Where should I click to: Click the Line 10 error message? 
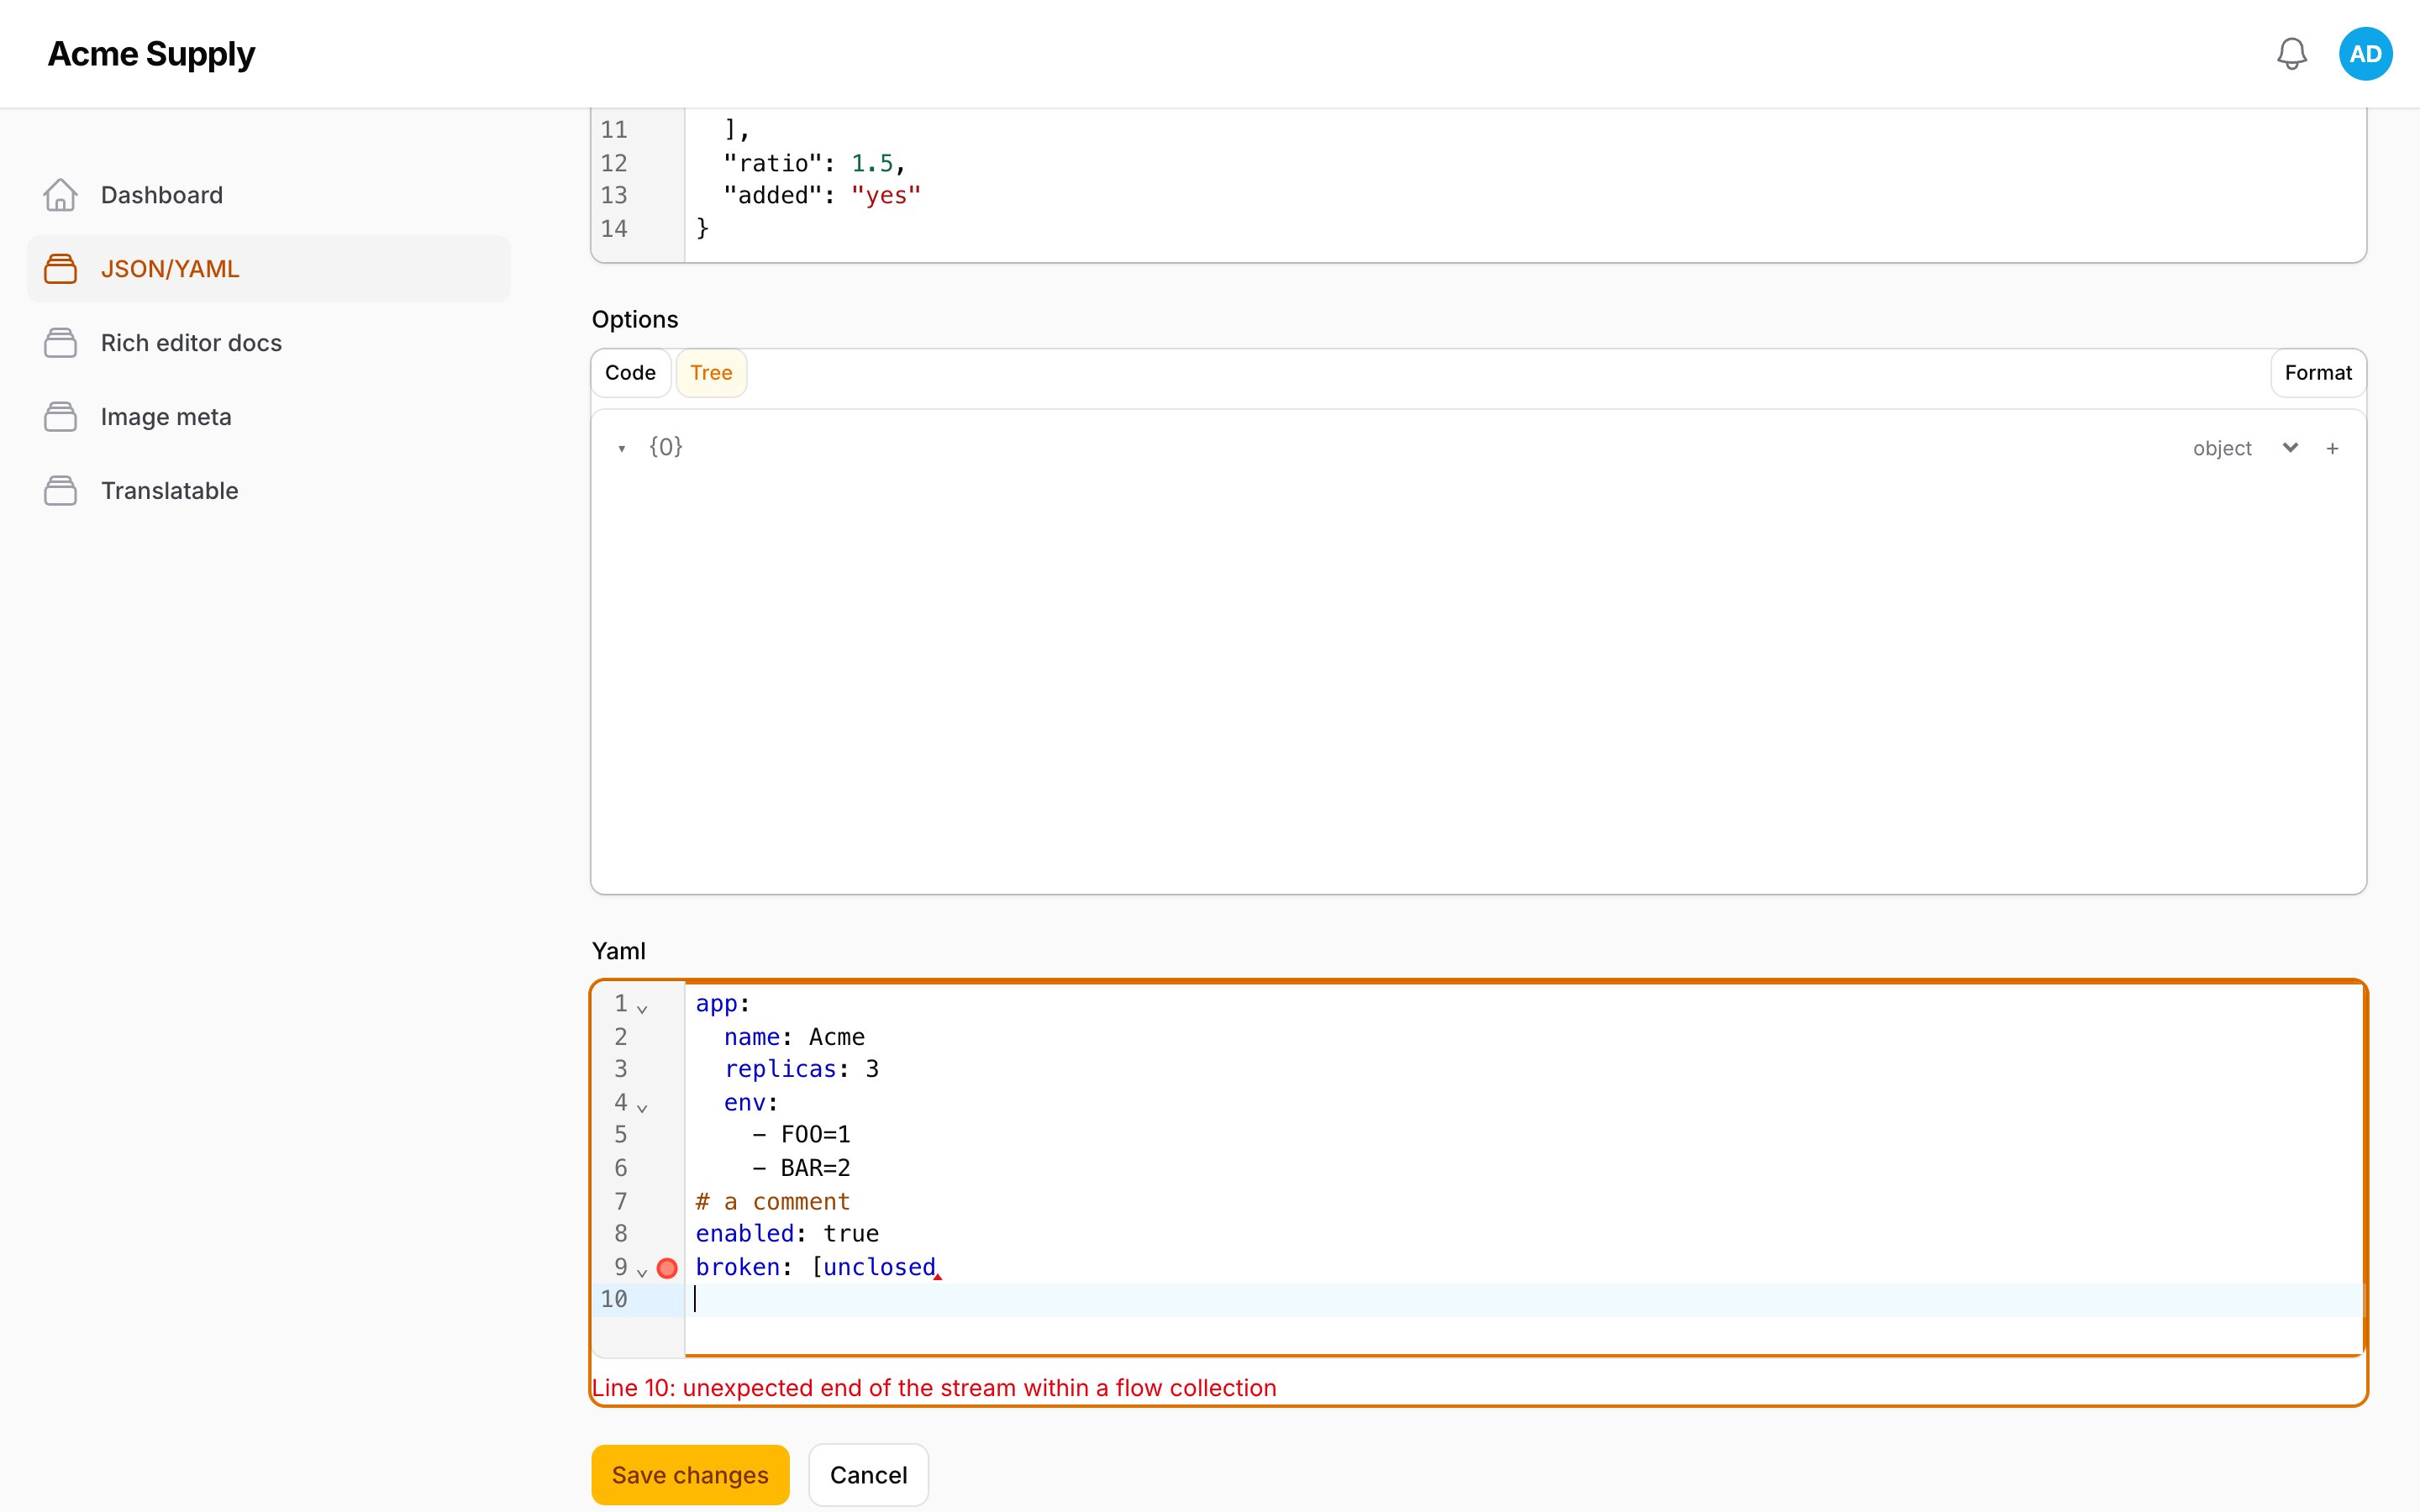934,1388
